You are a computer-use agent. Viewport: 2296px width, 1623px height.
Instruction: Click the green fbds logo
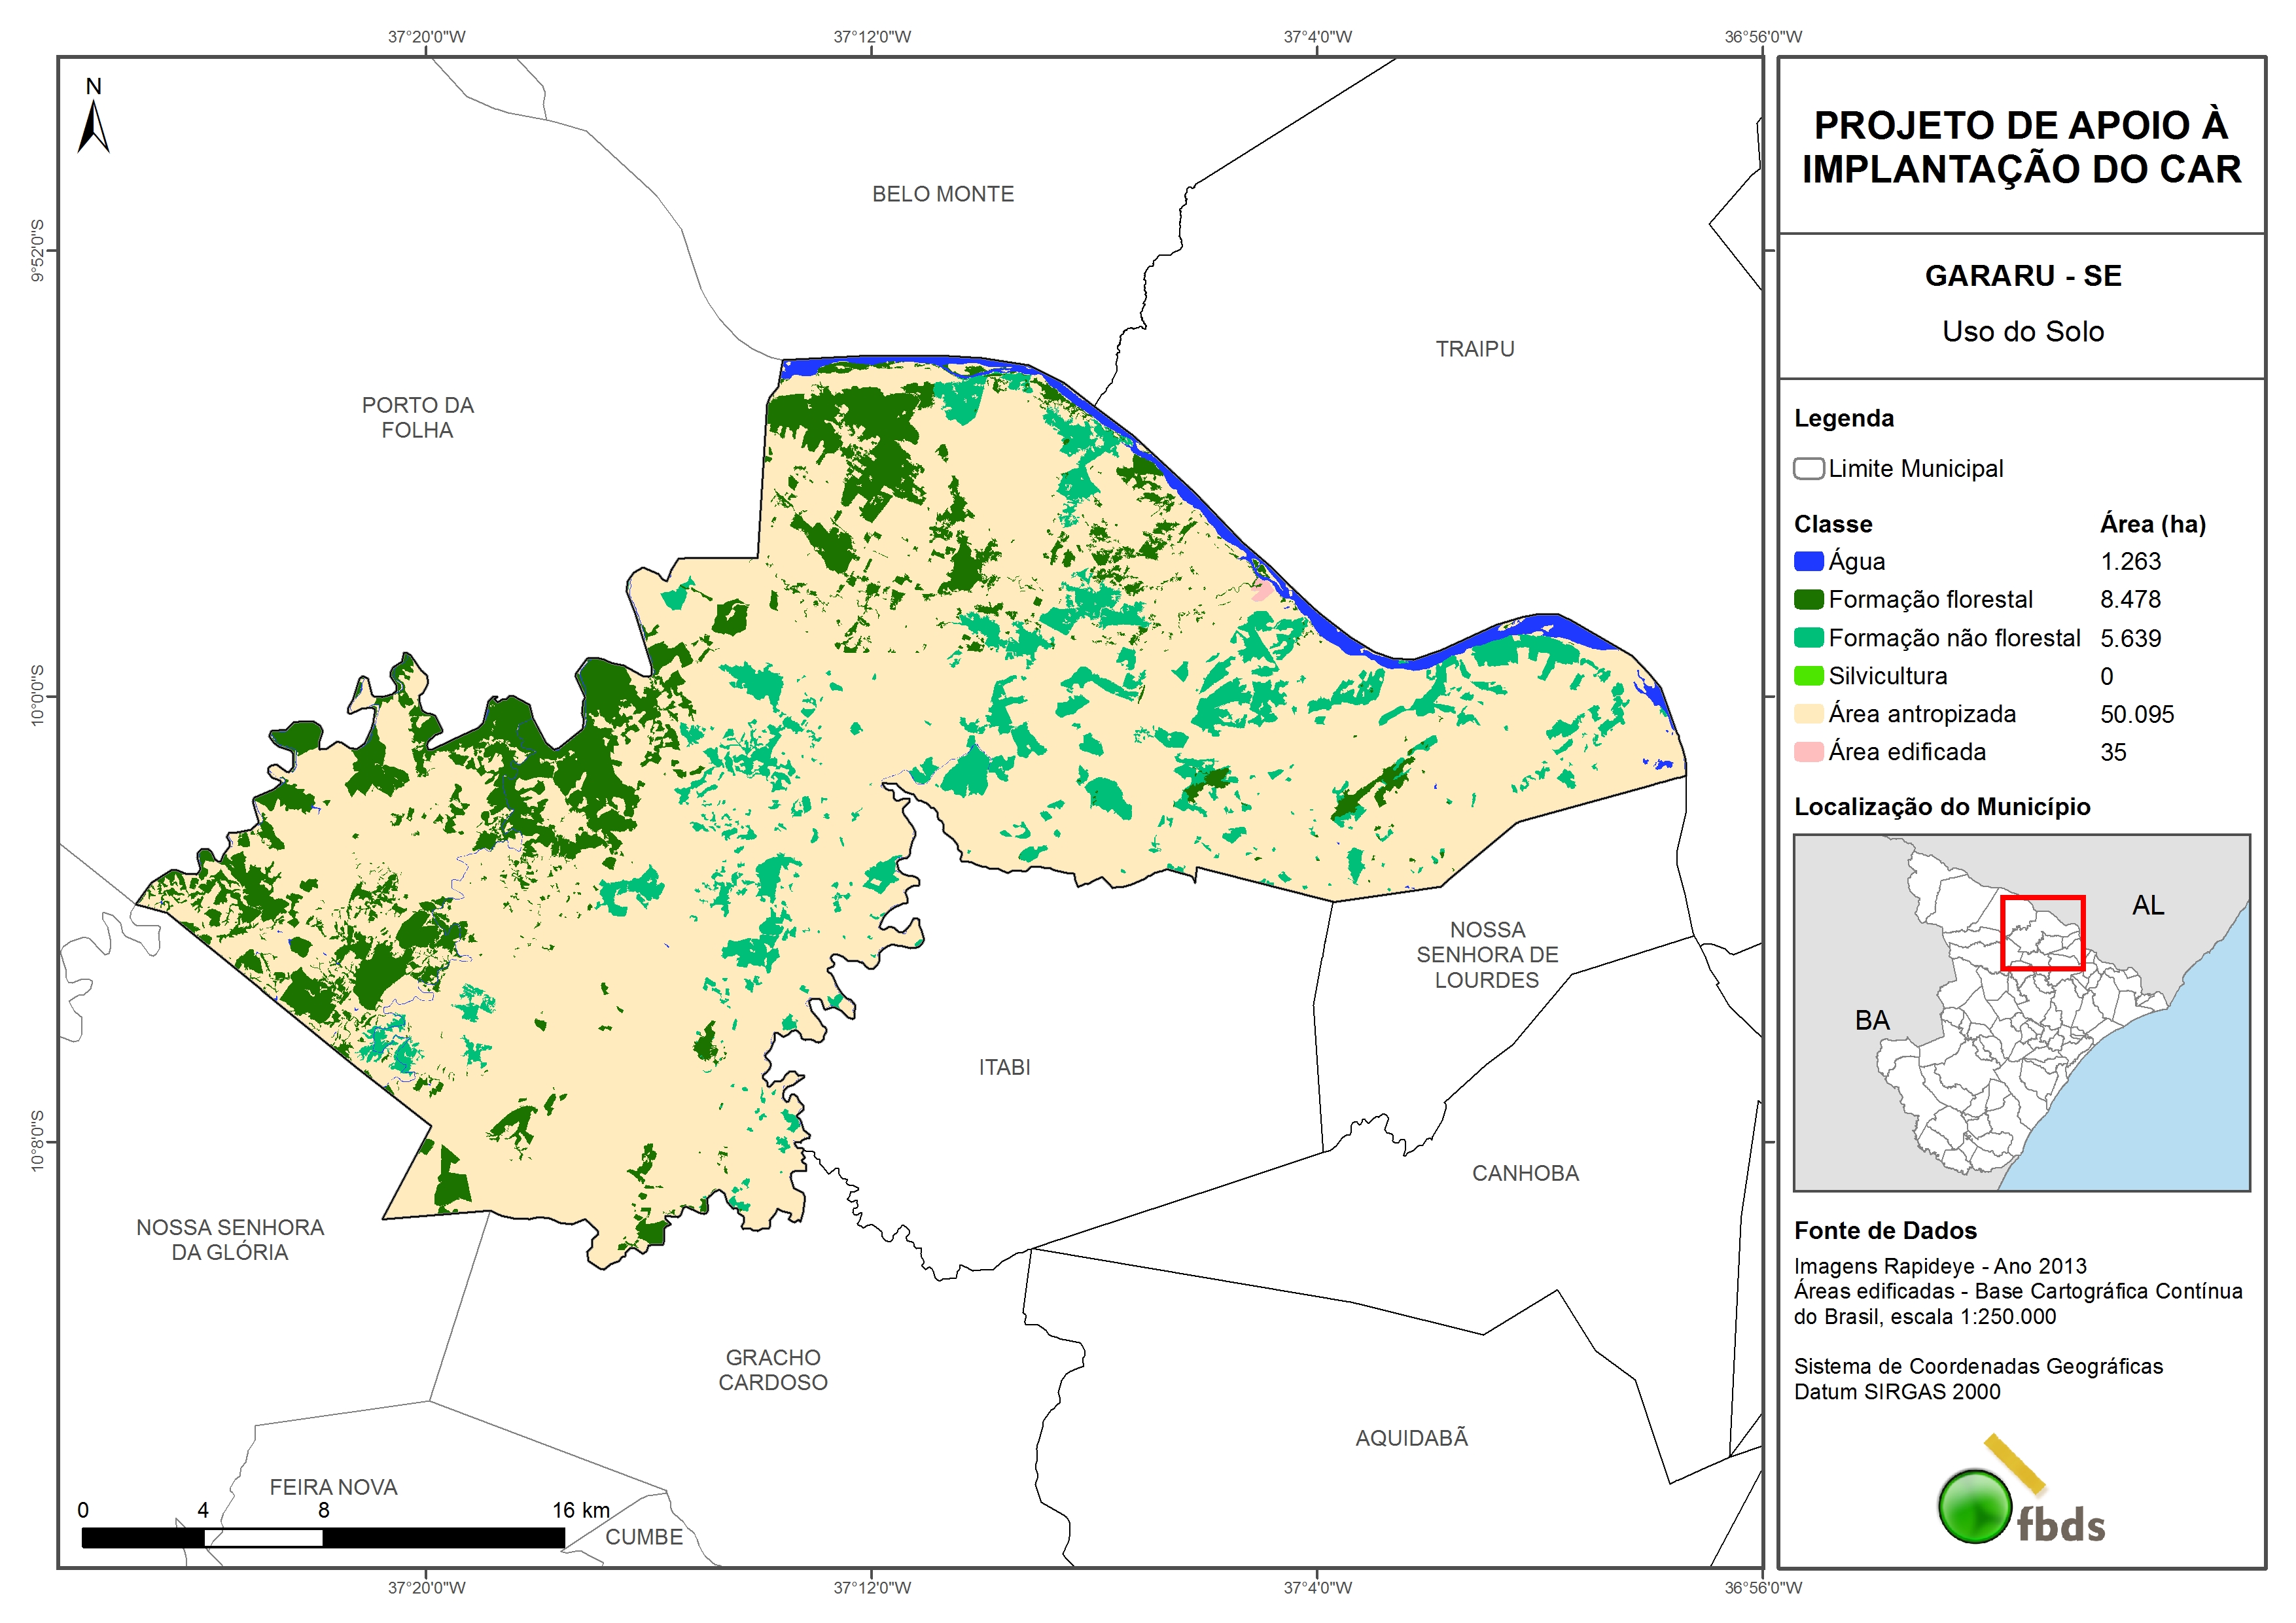pos(1975,1506)
